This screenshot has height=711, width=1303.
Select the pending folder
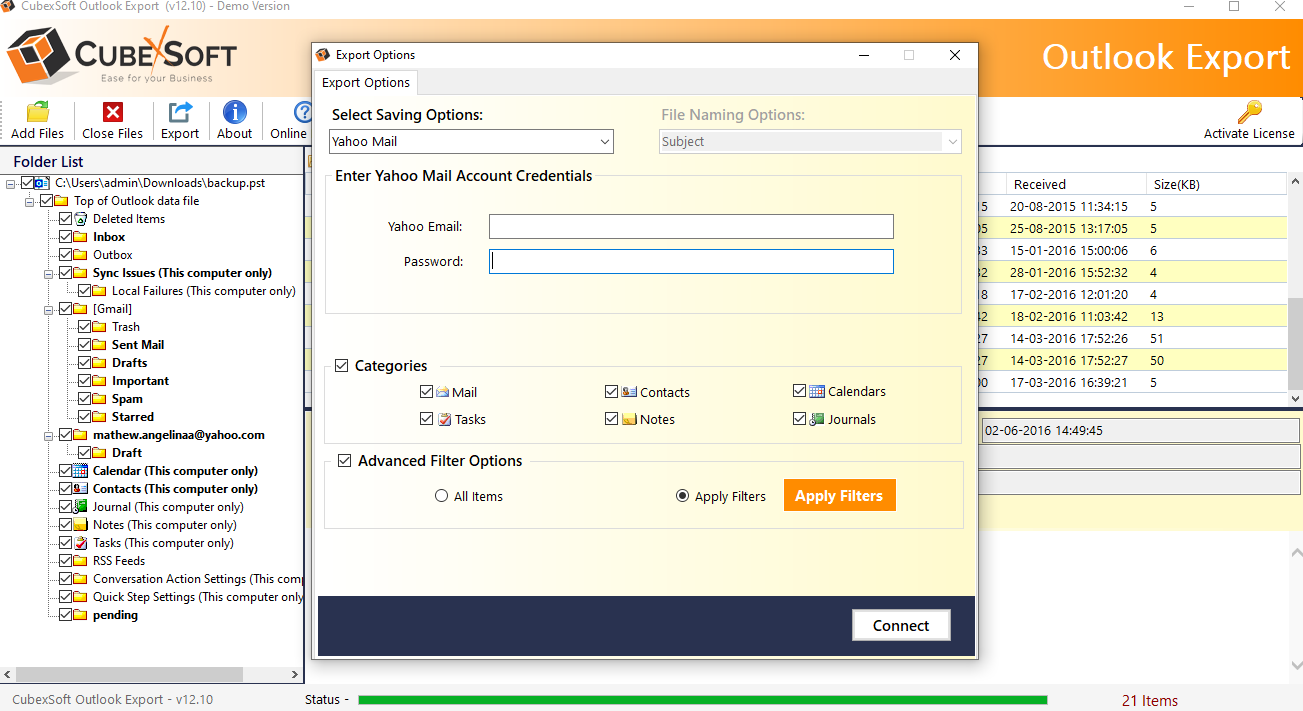116,615
